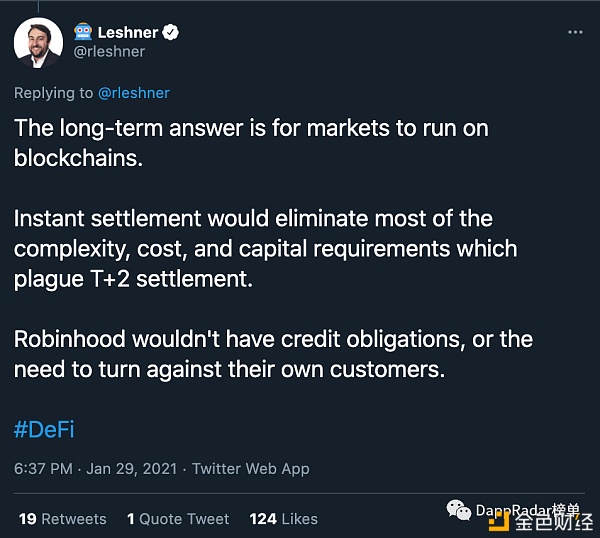The height and width of the screenshot is (538, 600).
Task: Open the Twitter Web App source link
Action: pyautogui.click(x=250, y=468)
